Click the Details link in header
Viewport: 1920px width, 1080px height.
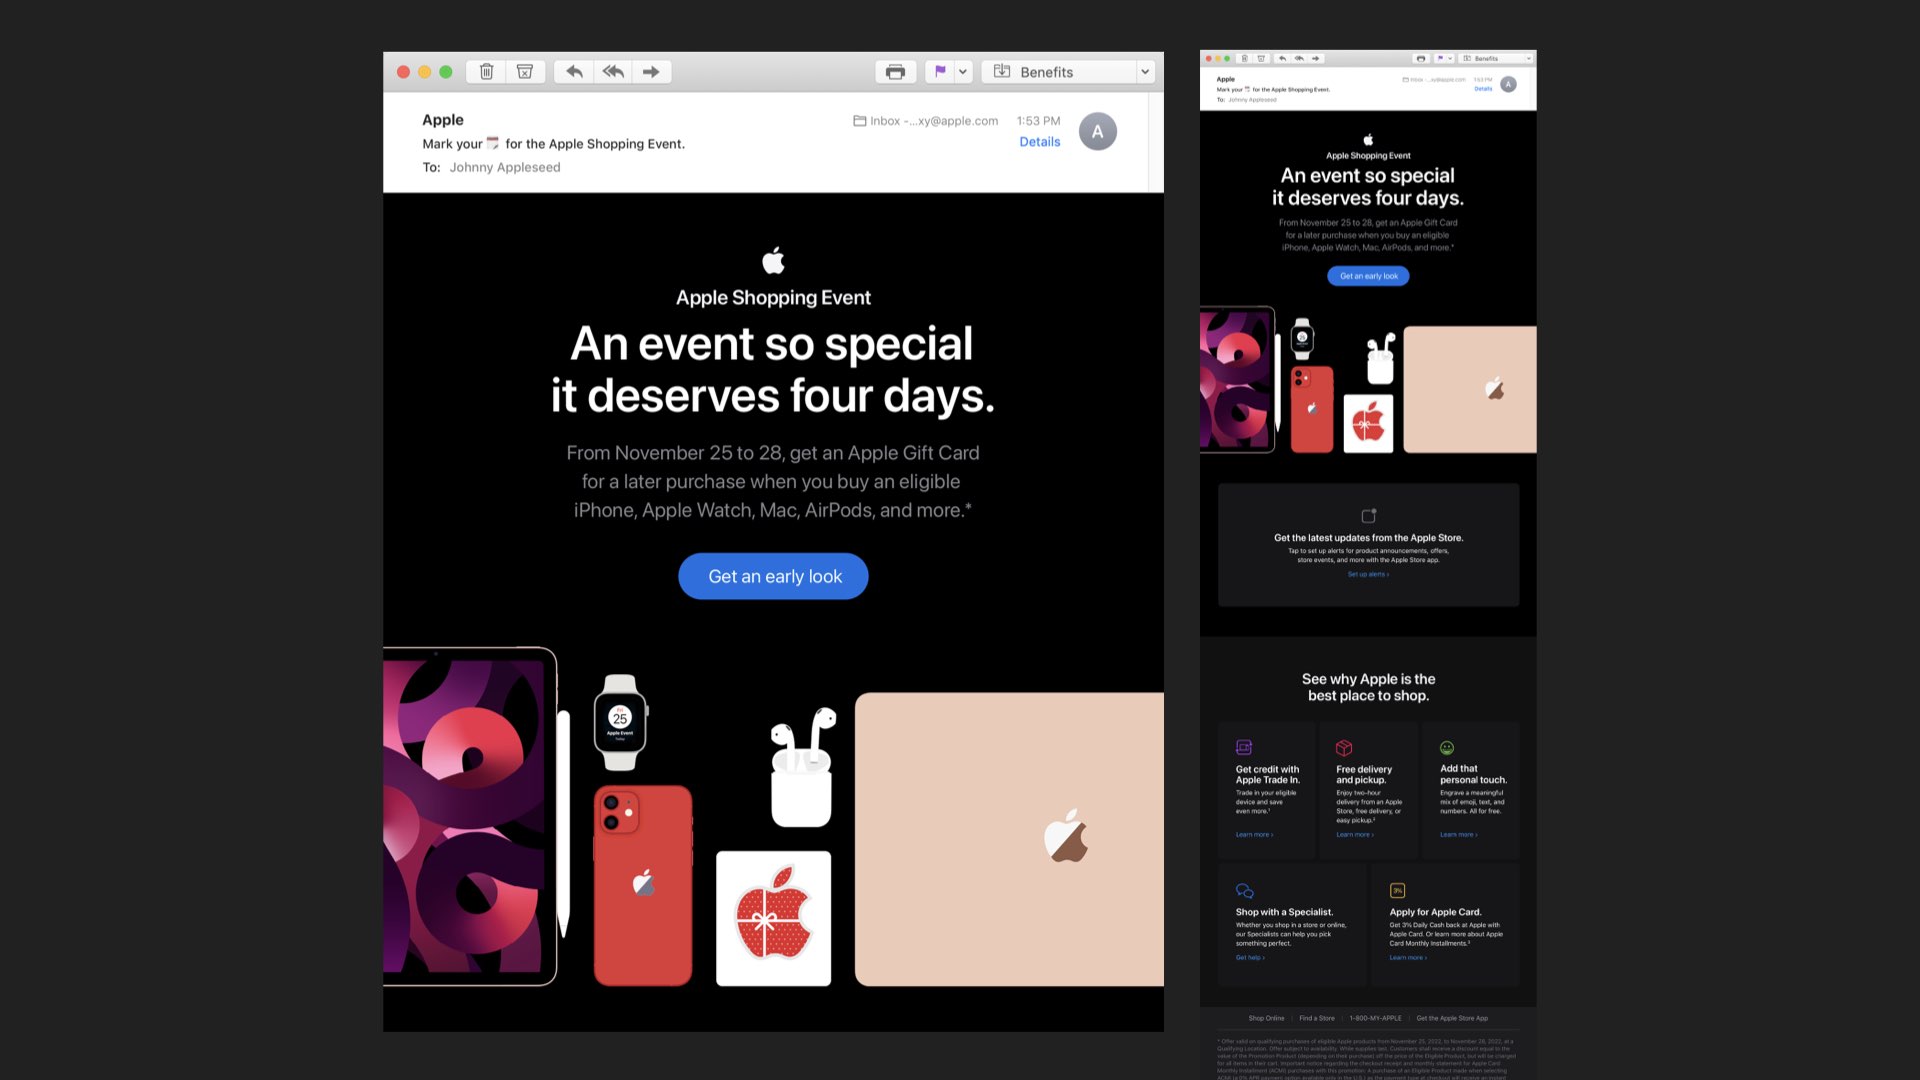pyautogui.click(x=1039, y=142)
